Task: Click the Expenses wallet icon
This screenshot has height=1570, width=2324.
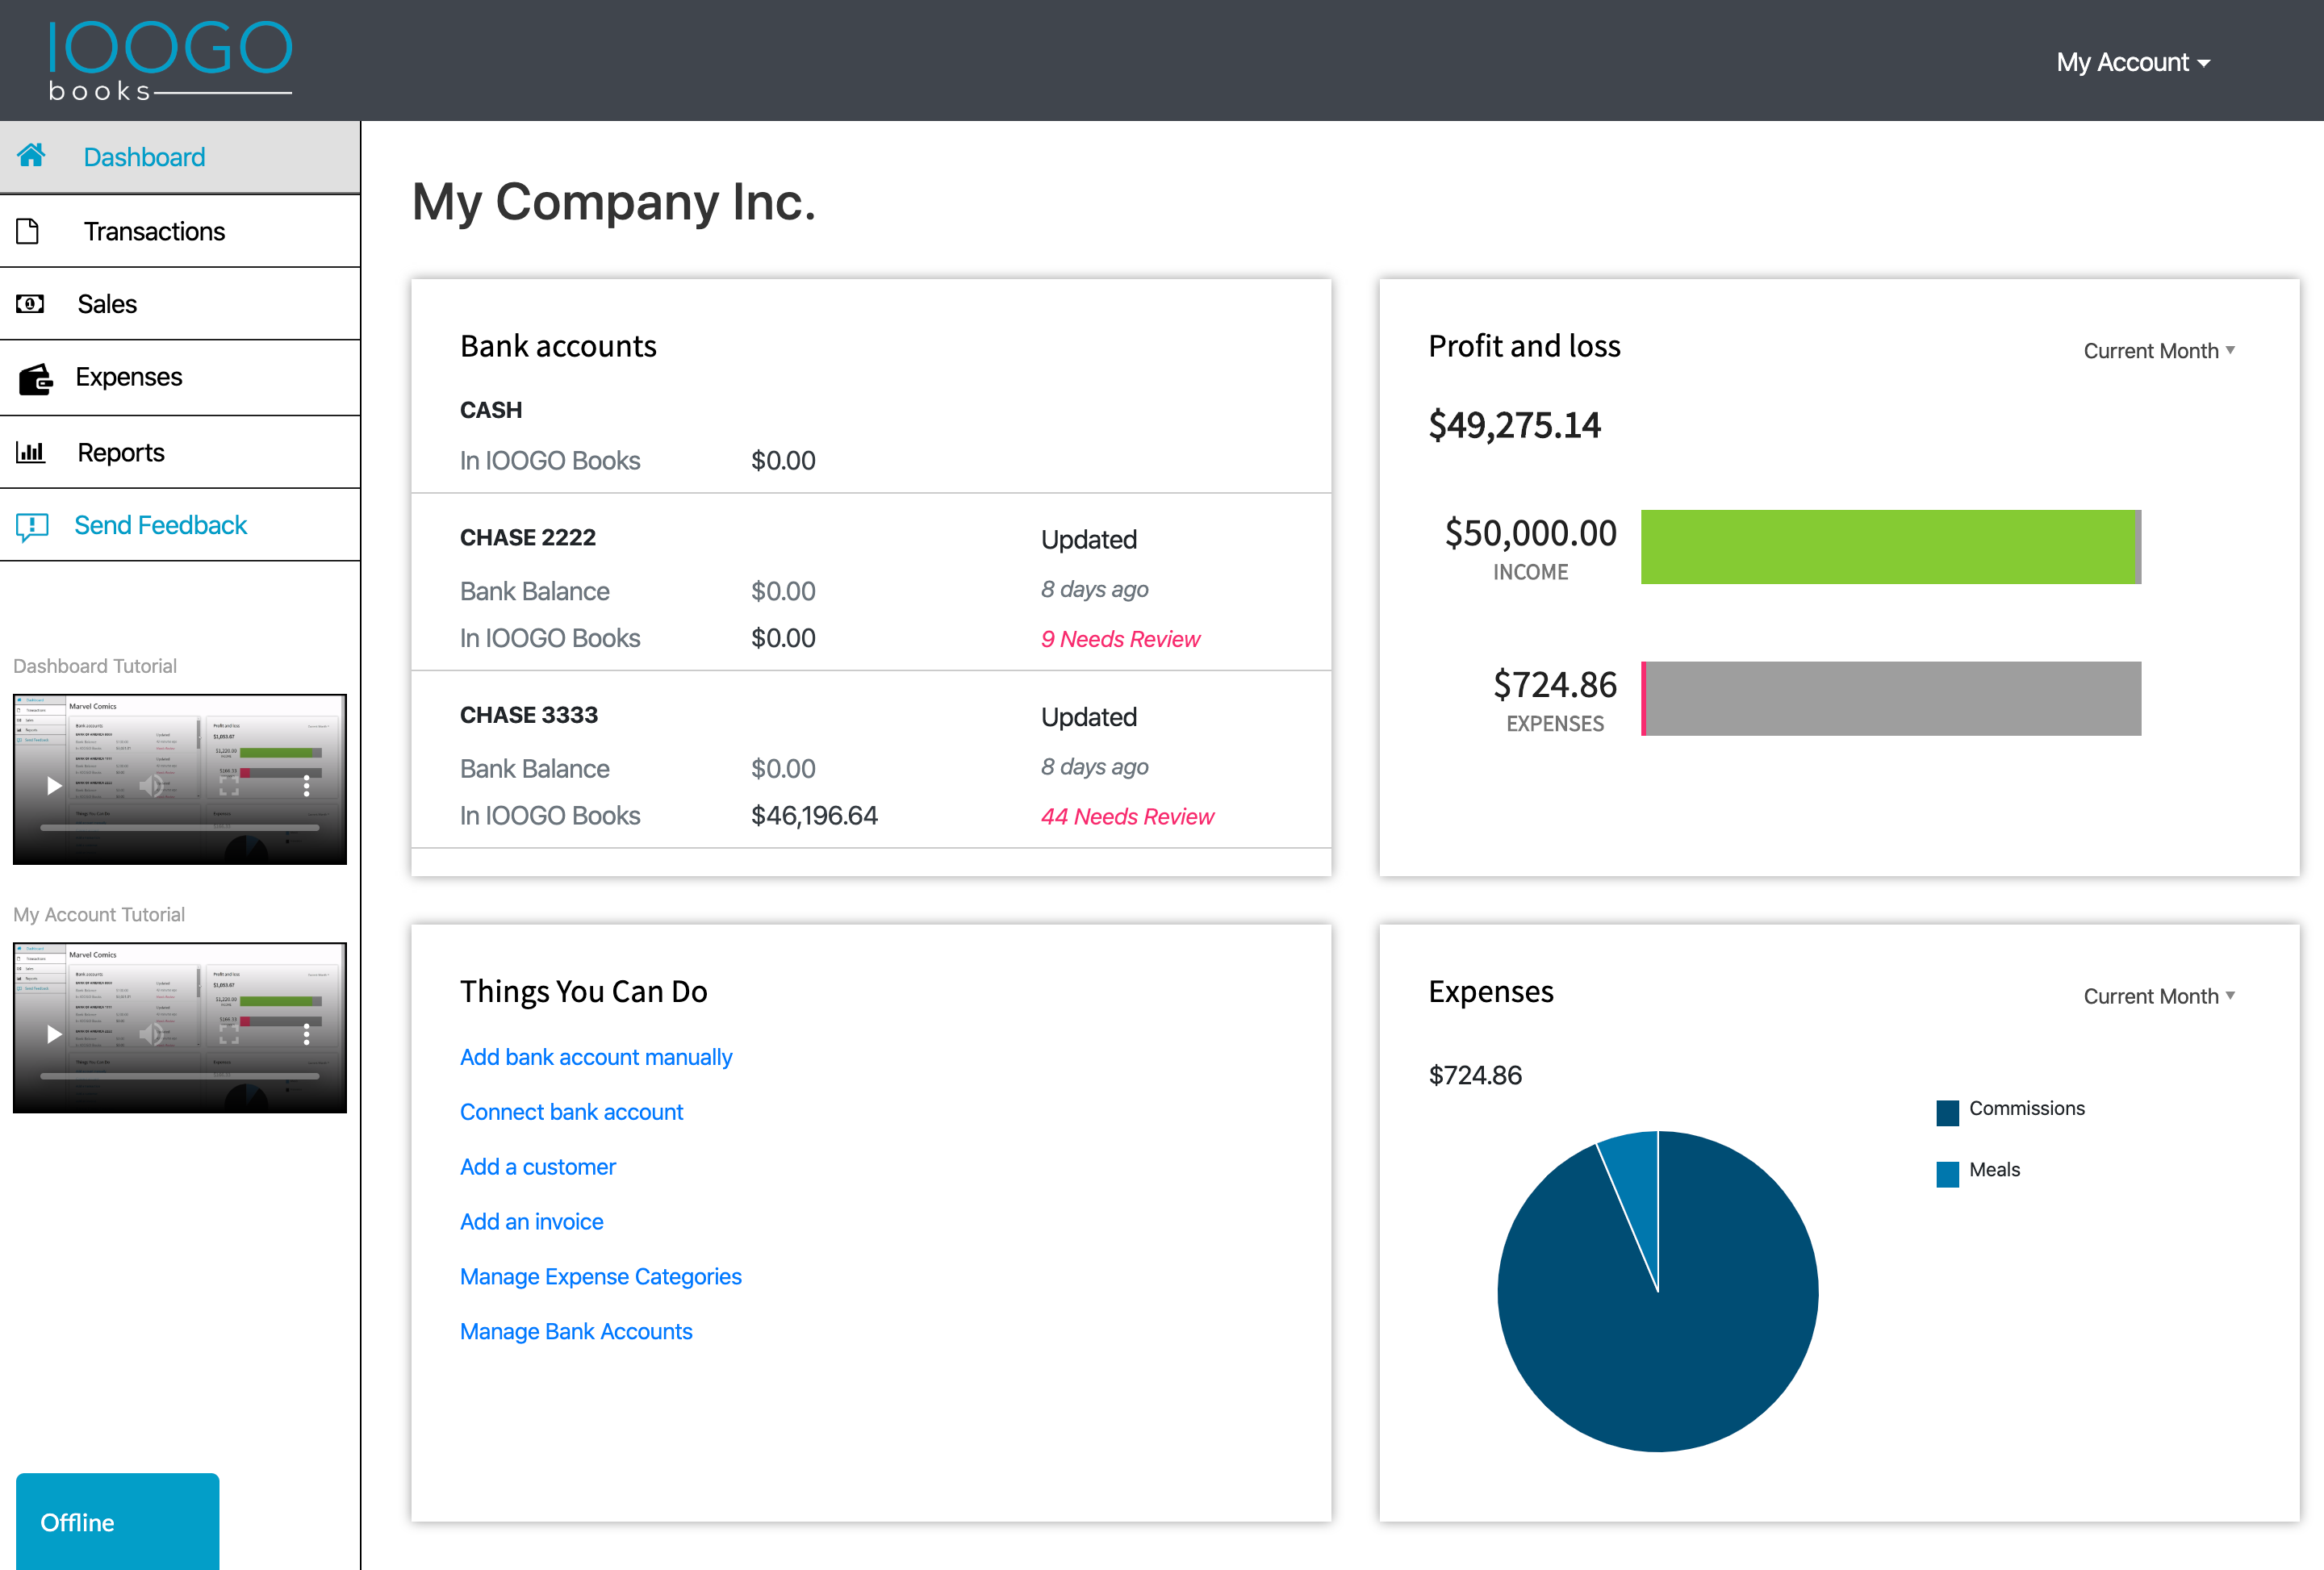Action: click(x=35, y=379)
